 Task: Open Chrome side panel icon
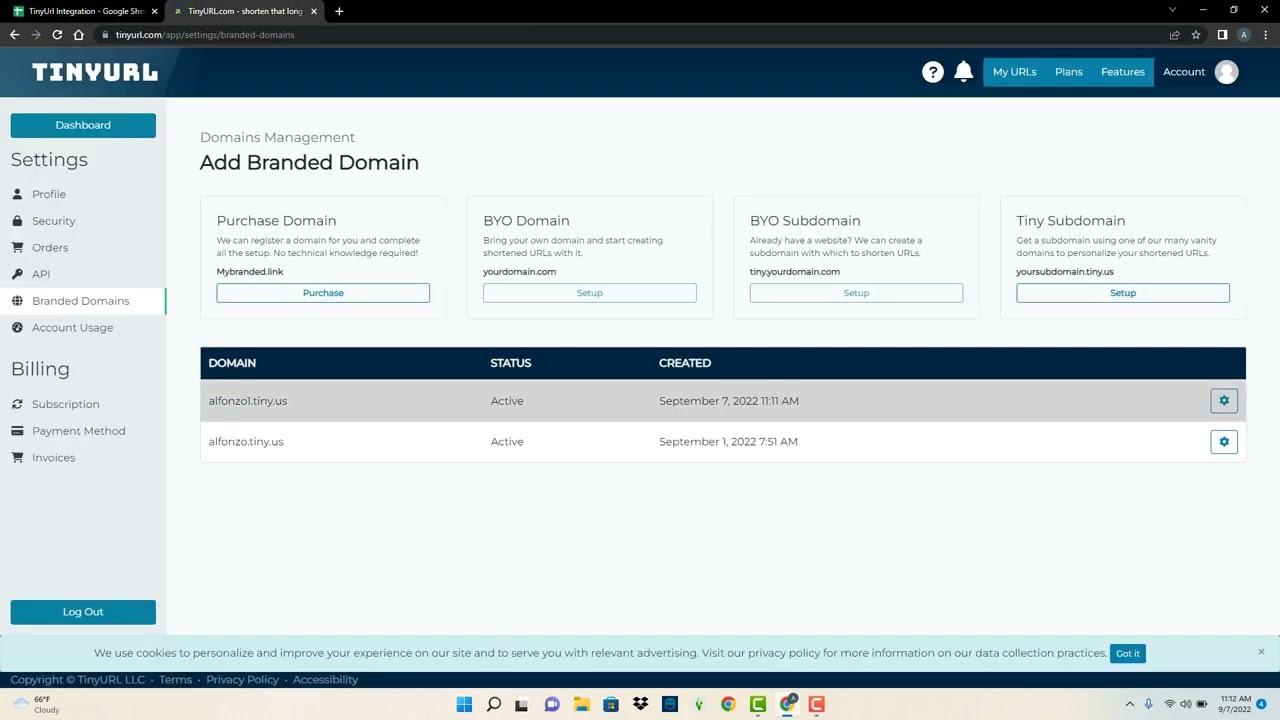pos(1222,35)
